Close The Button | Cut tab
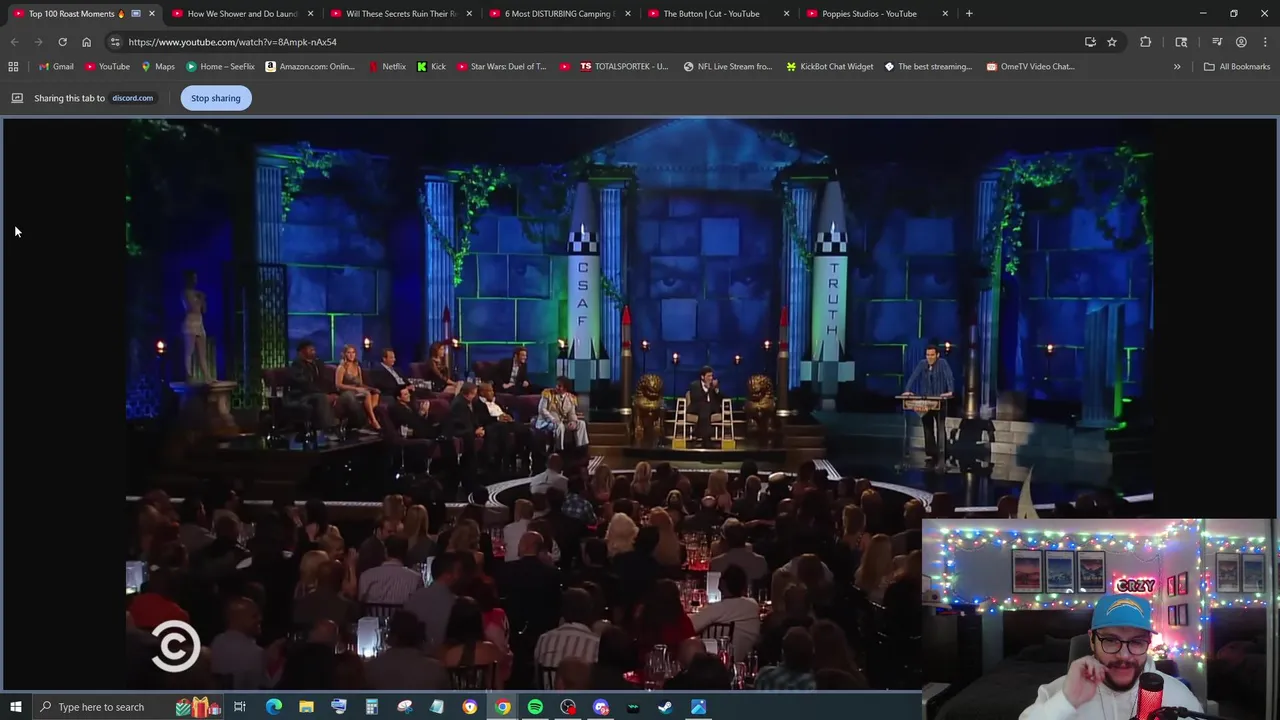 click(787, 14)
